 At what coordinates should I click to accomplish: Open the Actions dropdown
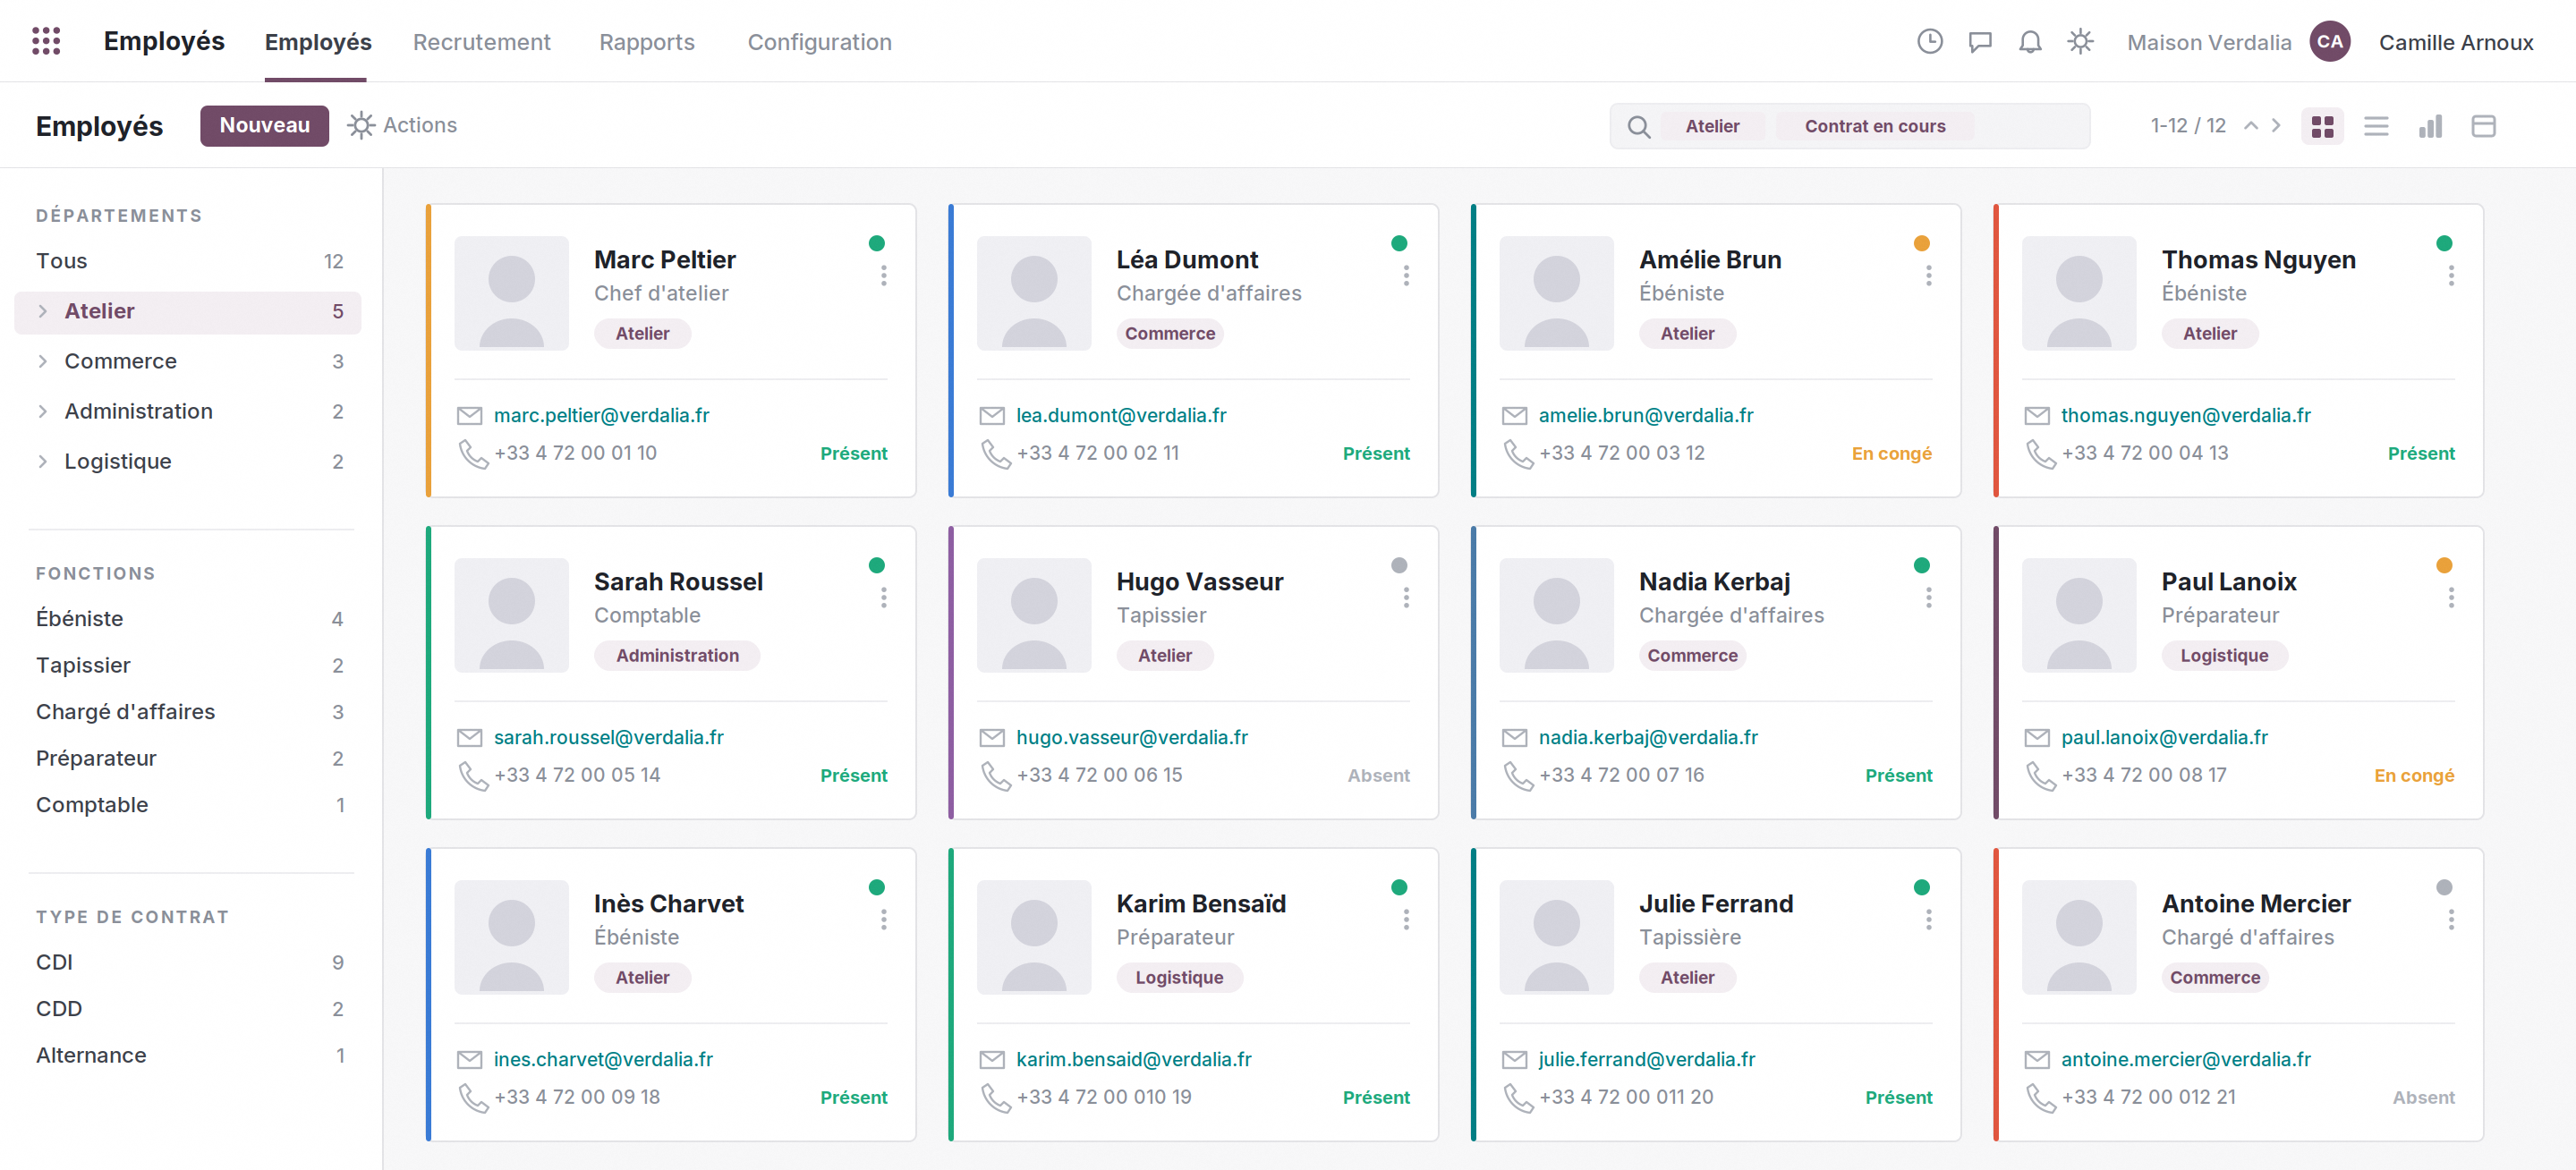click(x=402, y=126)
